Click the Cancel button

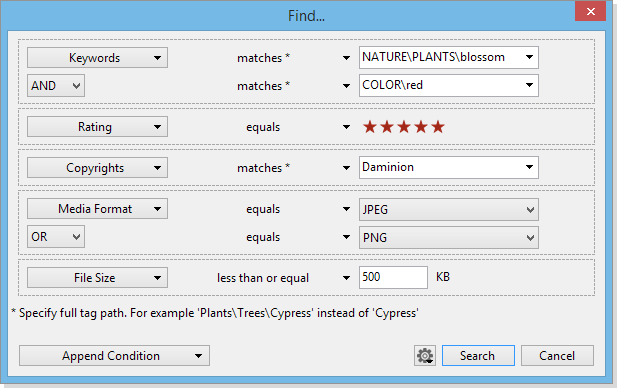(x=557, y=356)
